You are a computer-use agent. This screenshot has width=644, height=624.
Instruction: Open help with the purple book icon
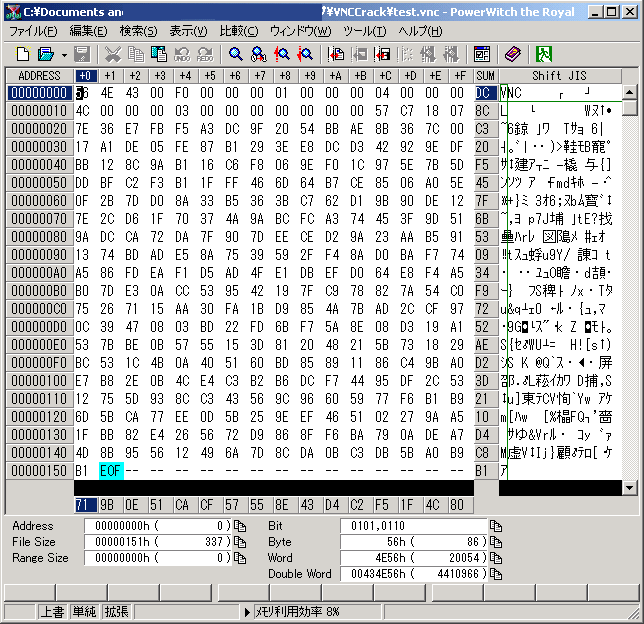[x=513, y=54]
